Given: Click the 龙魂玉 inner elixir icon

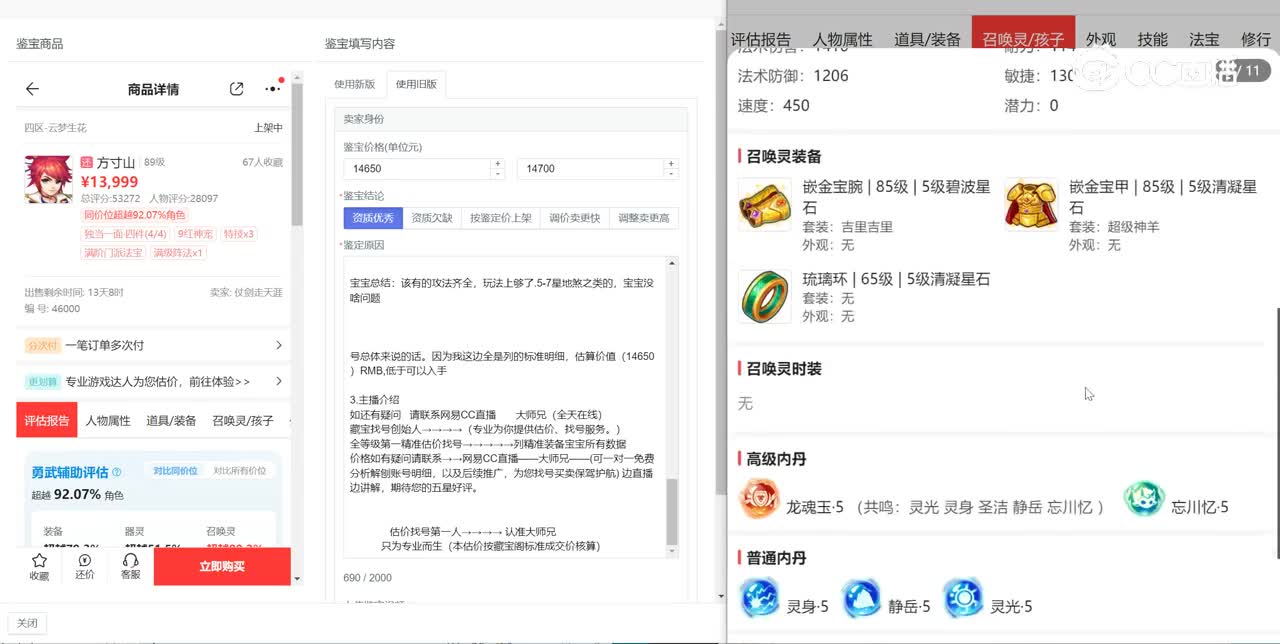Looking at the screenshot, I should [760, 499].
